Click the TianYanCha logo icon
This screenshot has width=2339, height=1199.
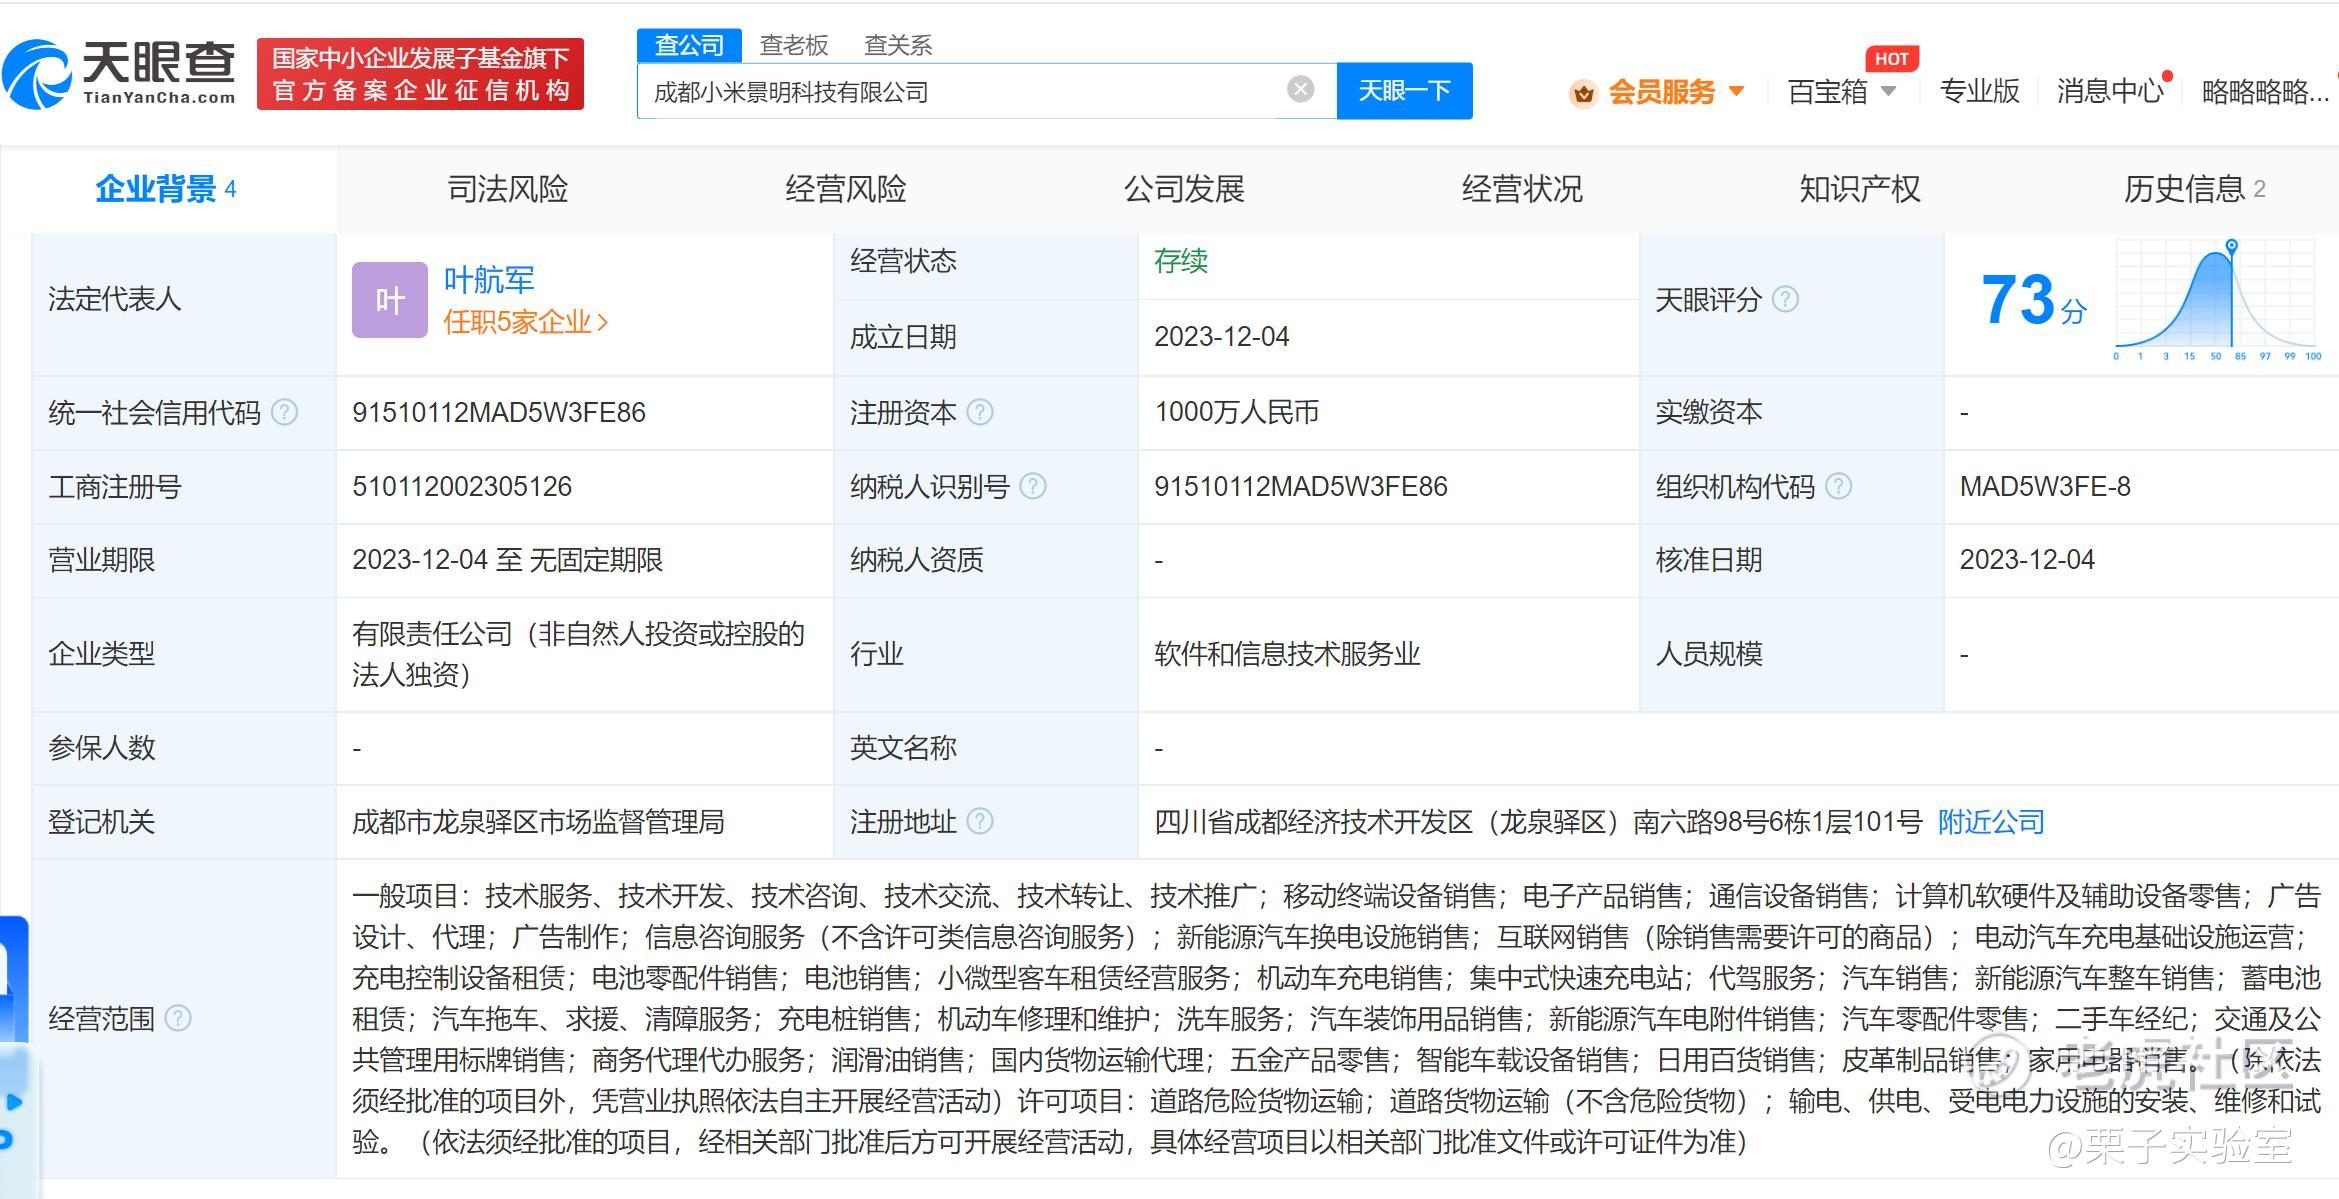tap(38, 74)
